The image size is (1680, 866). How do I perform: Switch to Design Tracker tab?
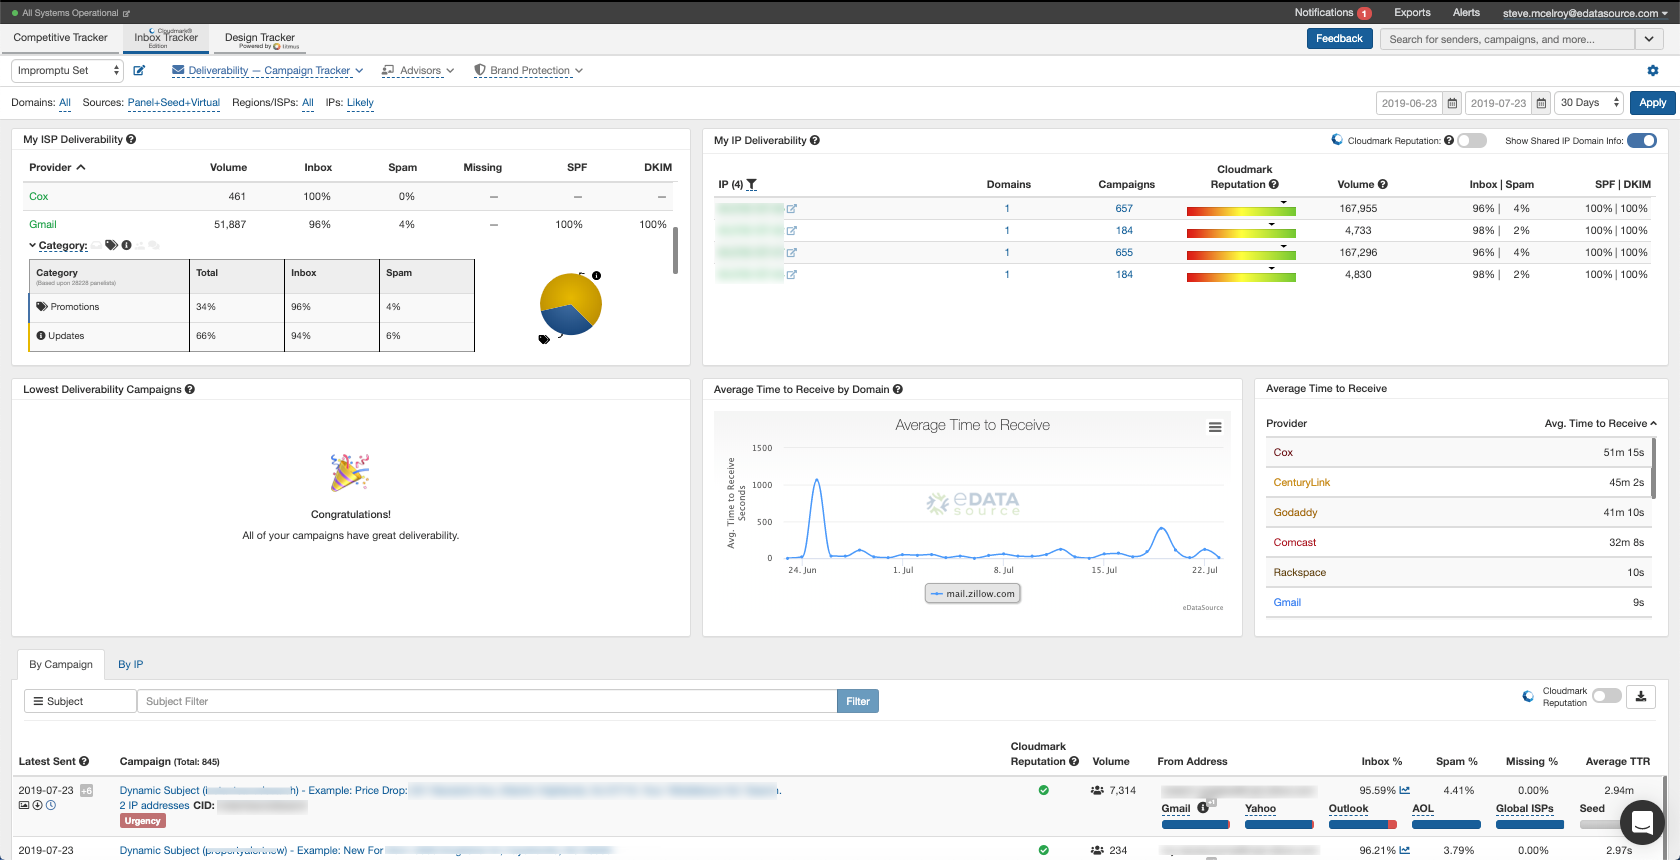pyautogui.click(x=260, y=38)
